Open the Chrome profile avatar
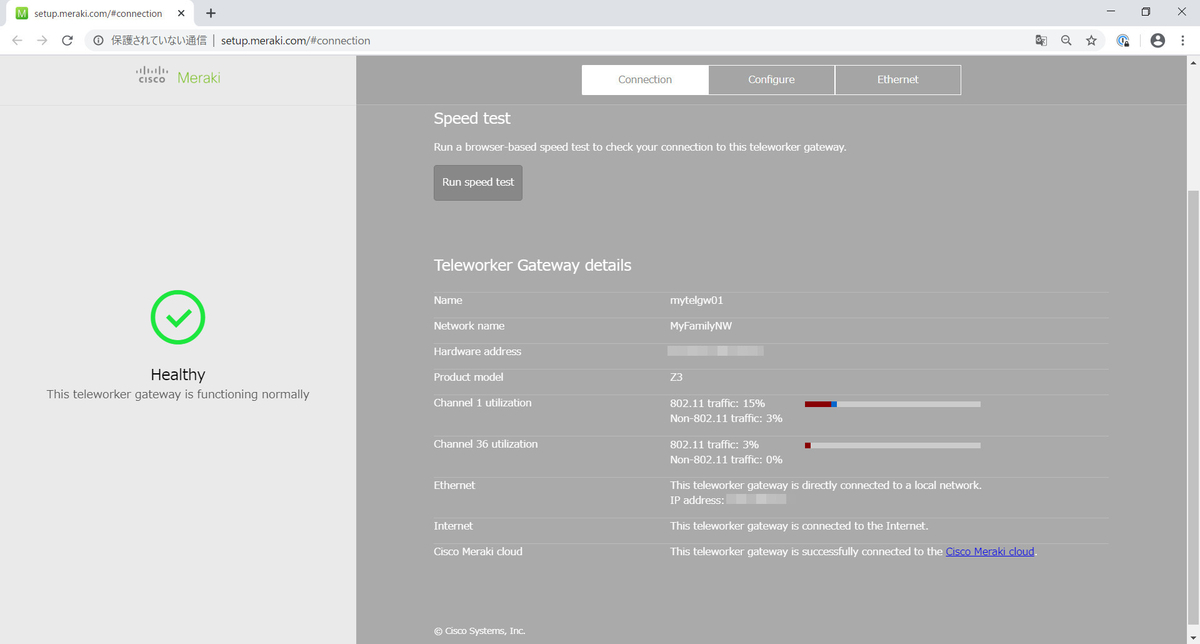Image resolution: width=1200 pixels, height=644 pixels. point(1158,41)
